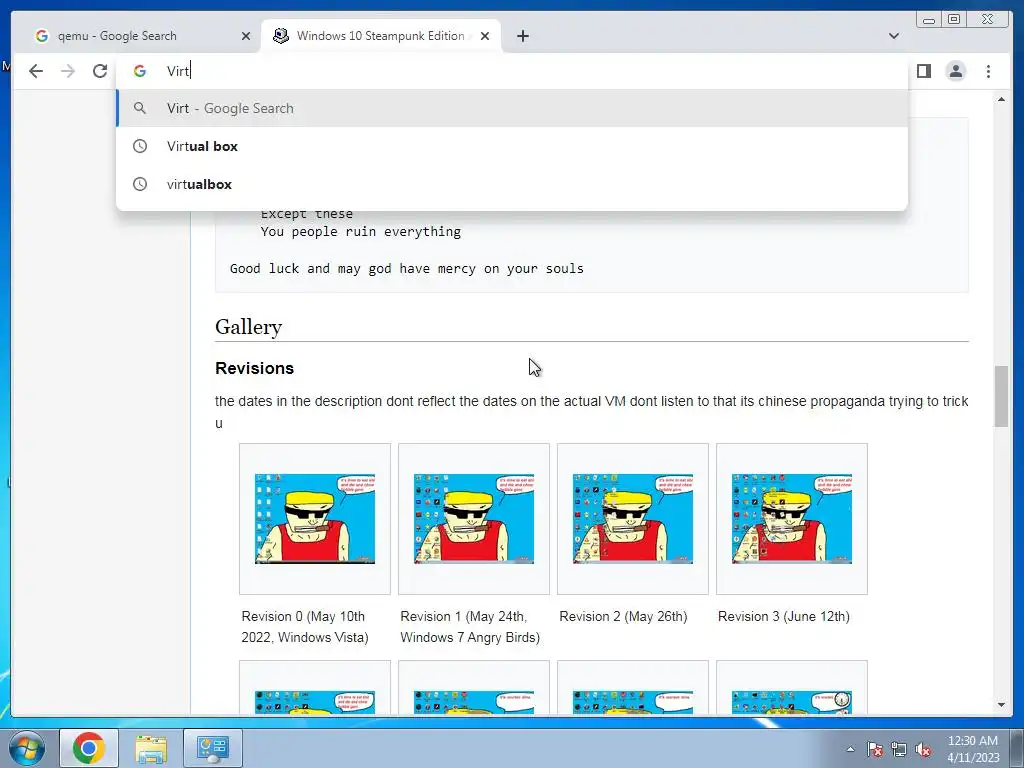Viewport: 1024px width, 768px height.
Task: Pick the 'Virtual box' history suggestion
Action: click(512, 146)
